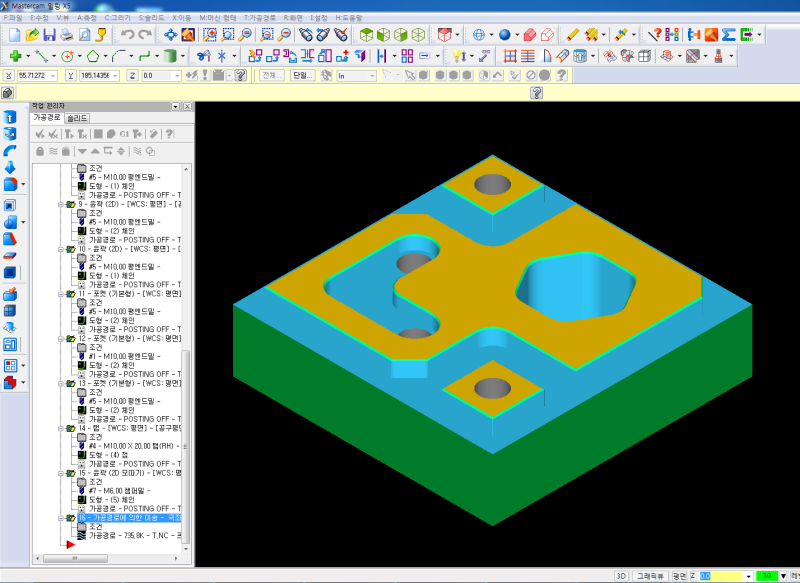Screen dimensions: 800x583
Task: Click the Save file icon
Action: pos(49,34)
